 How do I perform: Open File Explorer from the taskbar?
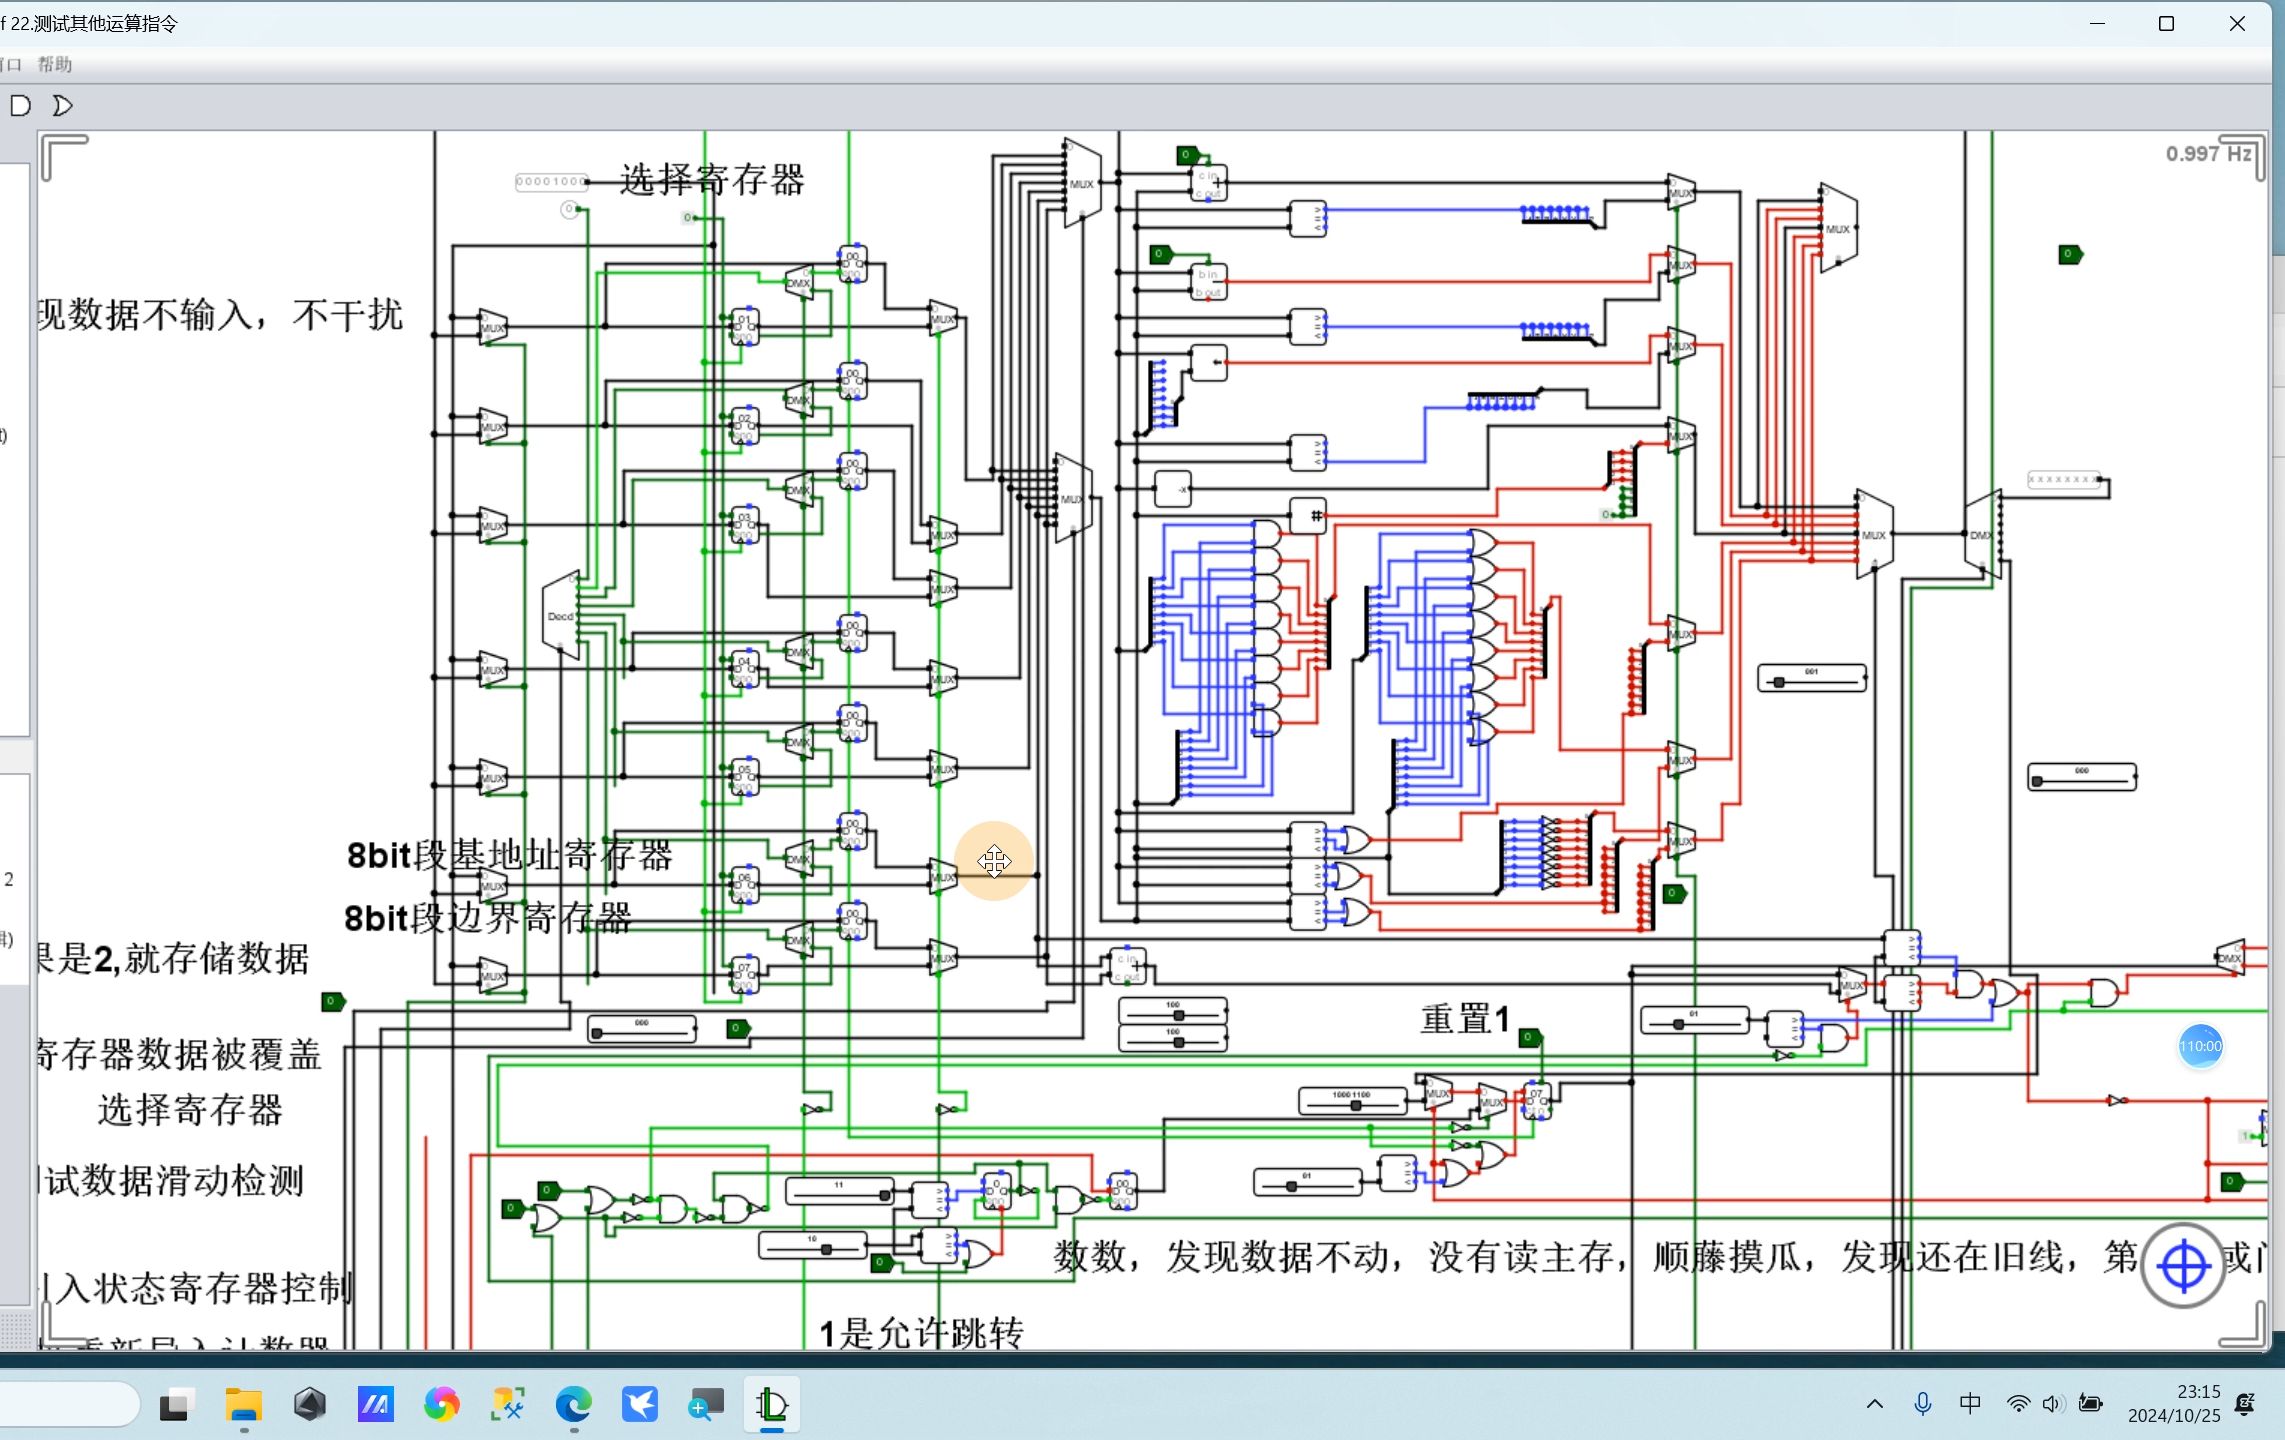tap(243, 1405)
